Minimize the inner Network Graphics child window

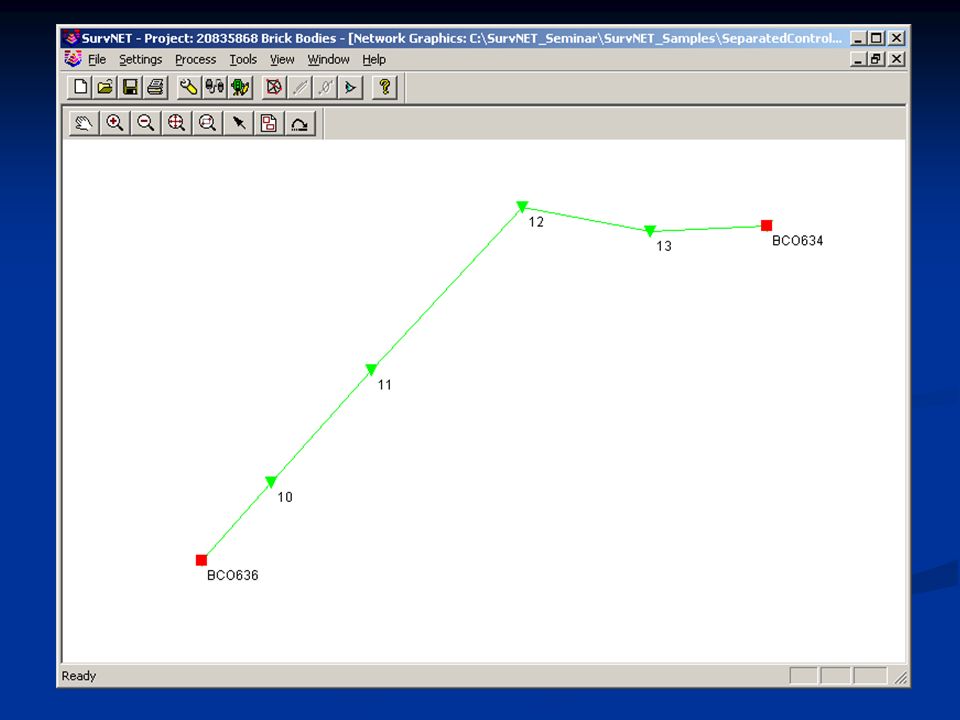[859, 59]
